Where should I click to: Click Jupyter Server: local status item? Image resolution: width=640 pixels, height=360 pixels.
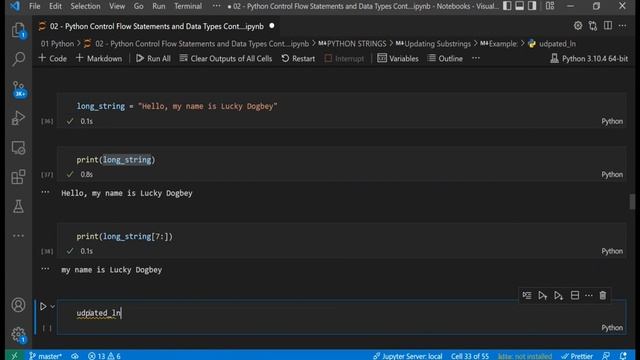[407, 356]
